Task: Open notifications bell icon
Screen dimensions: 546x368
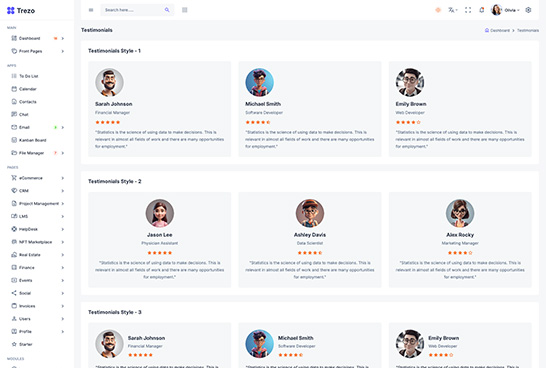Action: pyautogui.click(x=482, y=10)
